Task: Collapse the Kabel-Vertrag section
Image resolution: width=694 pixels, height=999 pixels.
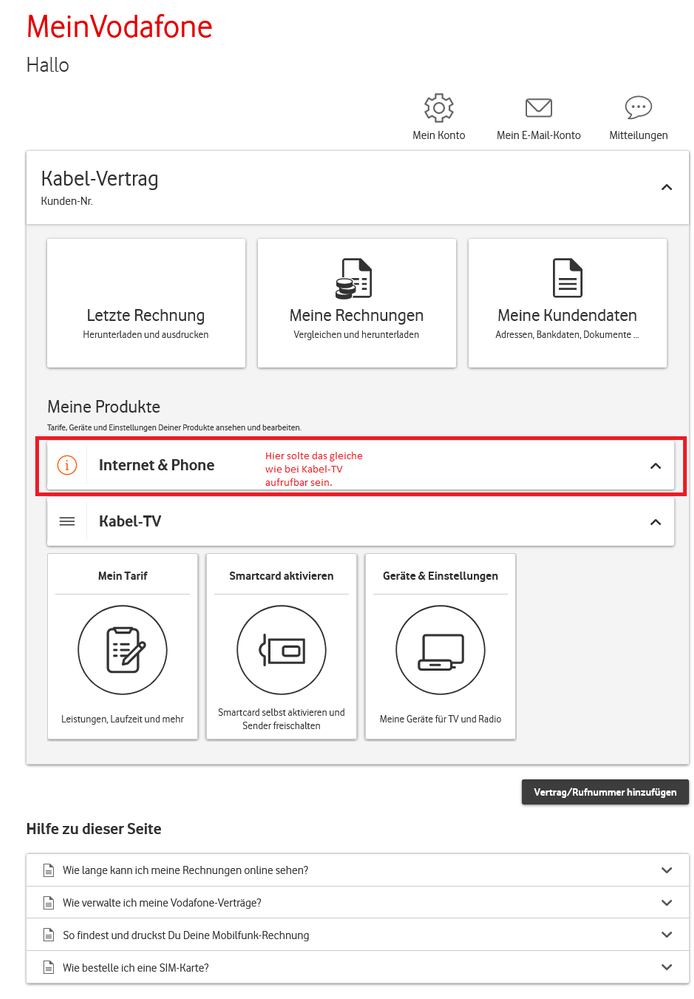Action: point(667,187)
